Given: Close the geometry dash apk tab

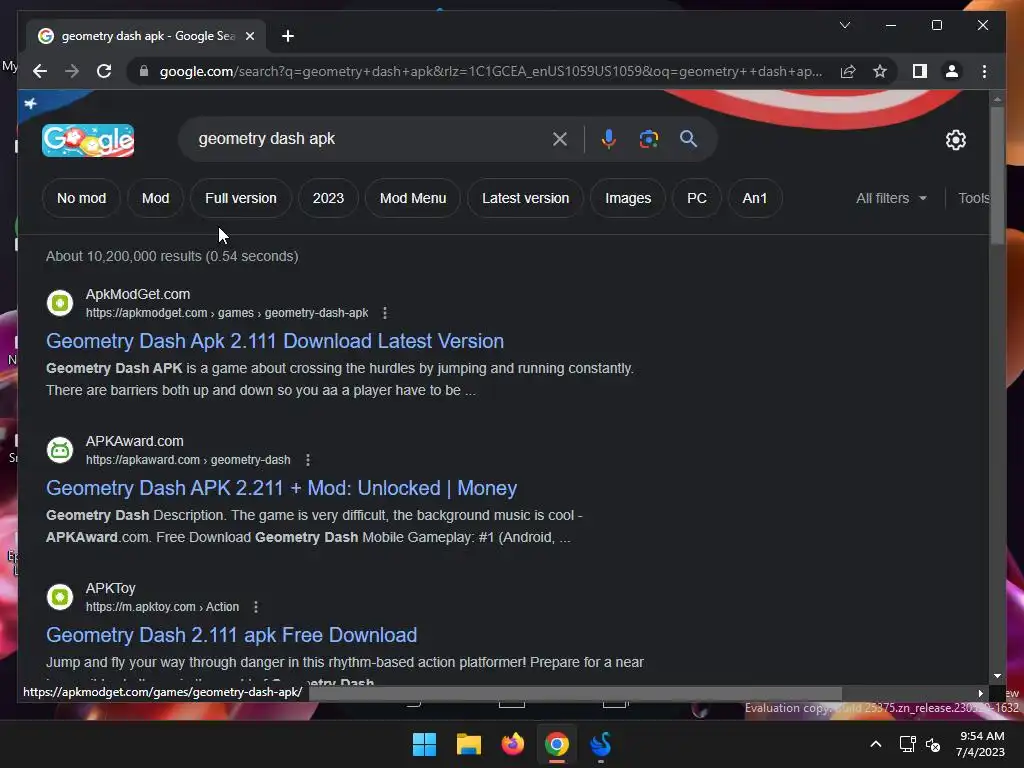Looking at the screenshot, I should coord(249,36).
